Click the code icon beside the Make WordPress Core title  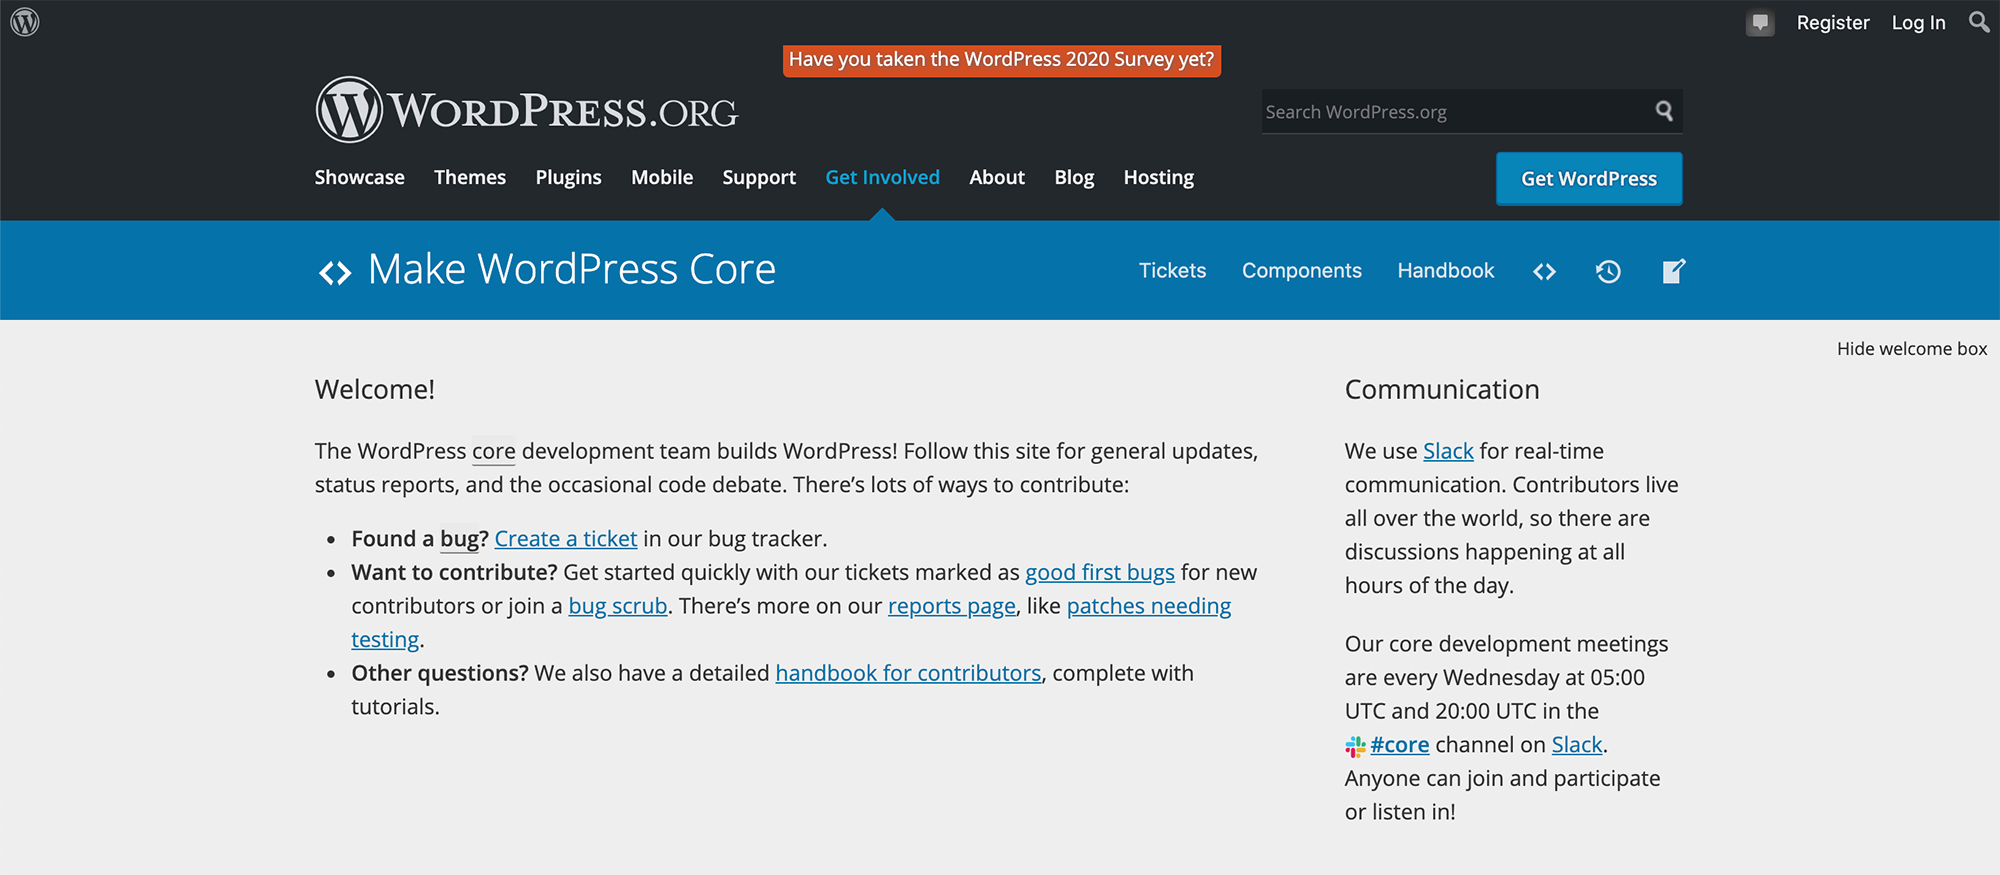[335, 272]
